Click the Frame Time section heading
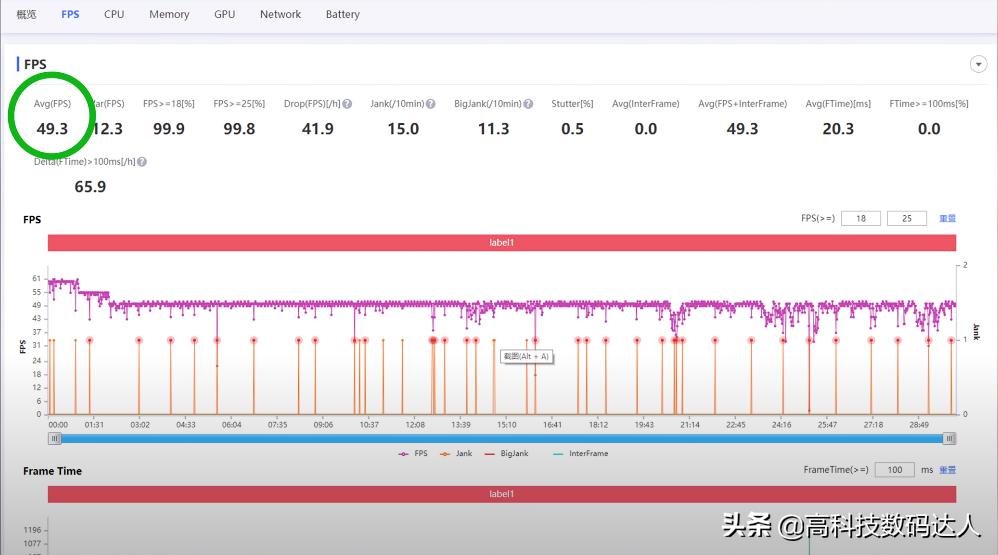 52,471
